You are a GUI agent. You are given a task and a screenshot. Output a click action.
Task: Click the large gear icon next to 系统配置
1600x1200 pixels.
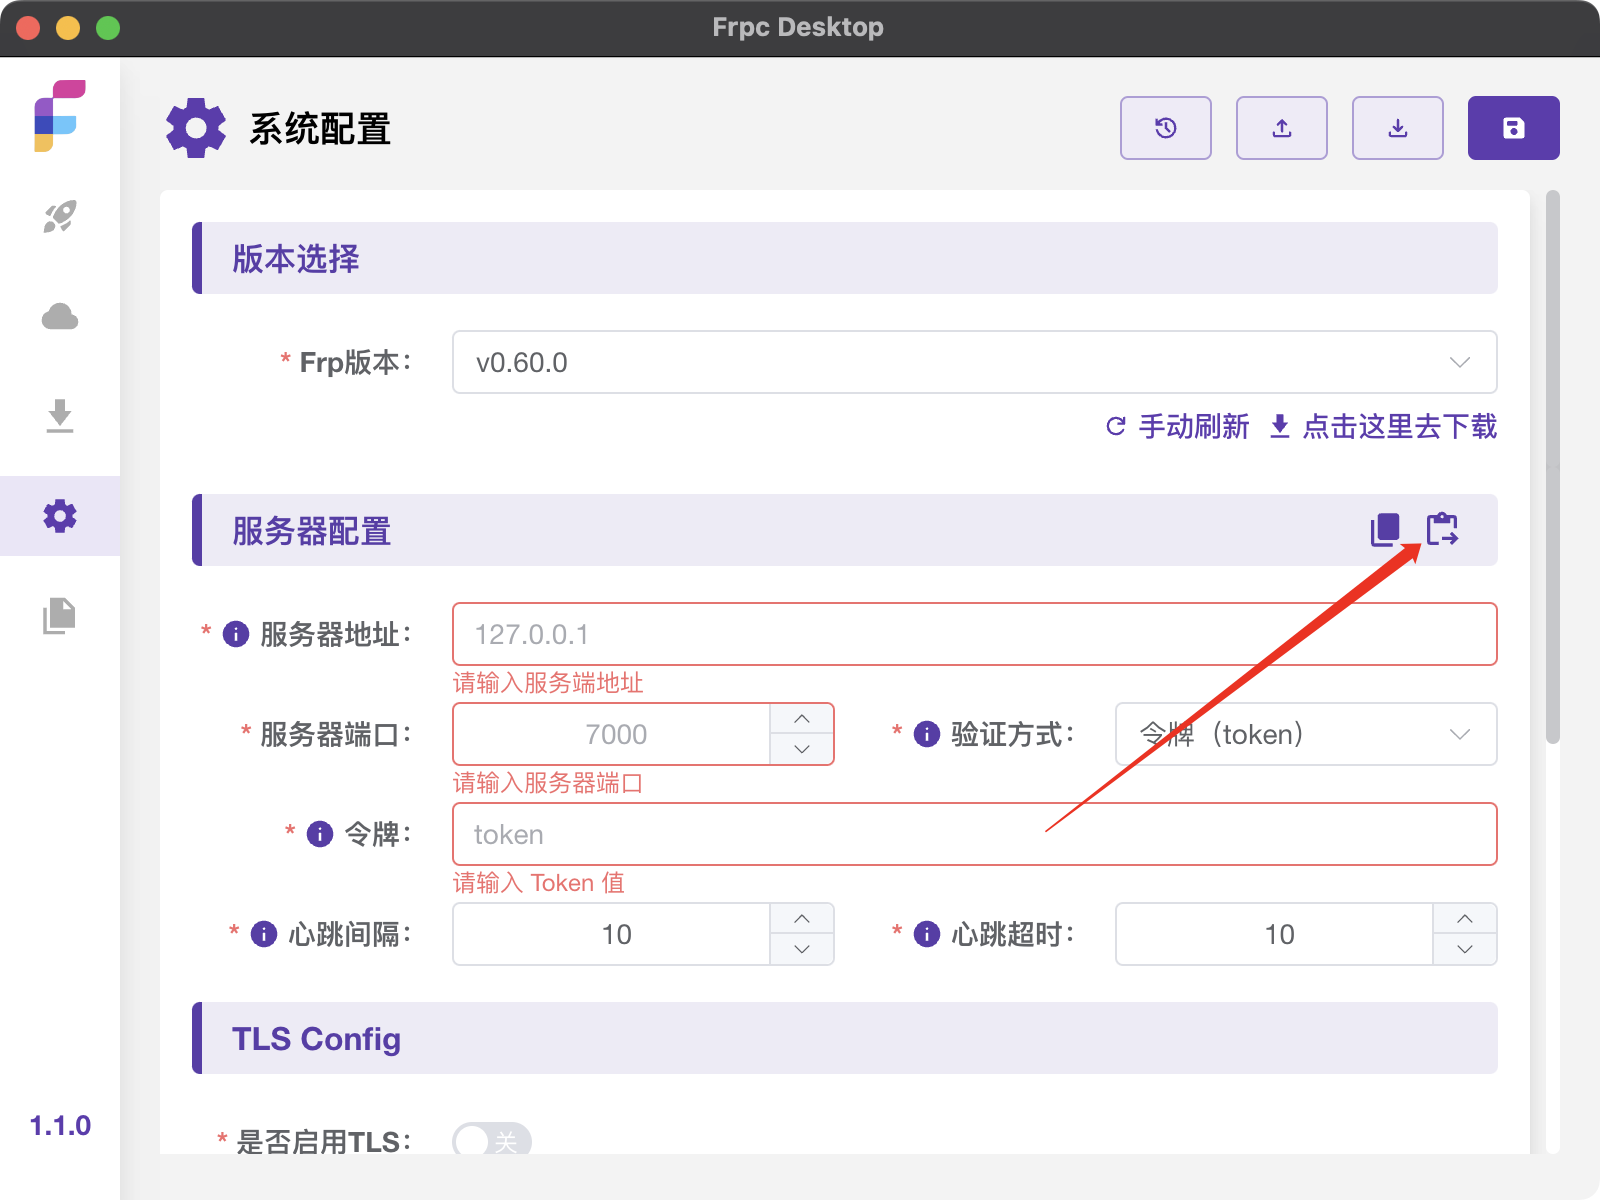(x=196, y=128)
